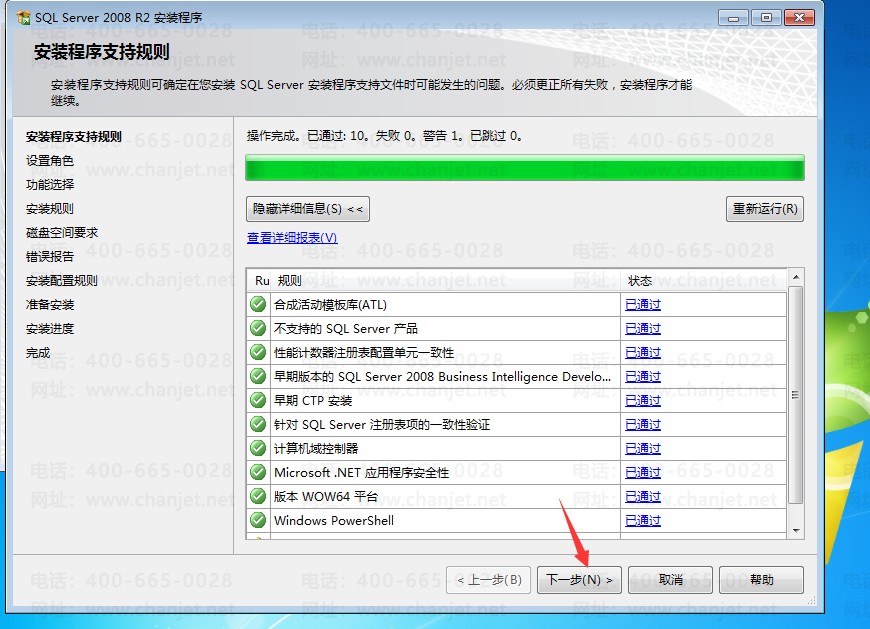The image size is (870, 629).
Task: Open the 查看详细报表(V) link
Action: point(292,237)
